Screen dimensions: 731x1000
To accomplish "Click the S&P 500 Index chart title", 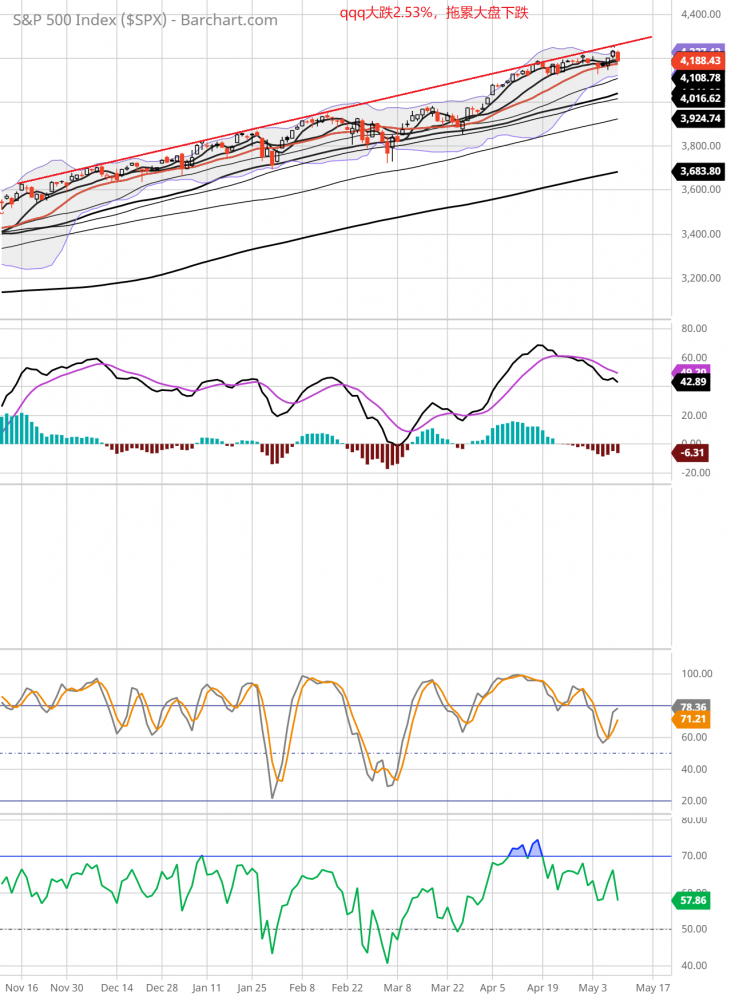I will pyautogui.click(x=145, y=20).
